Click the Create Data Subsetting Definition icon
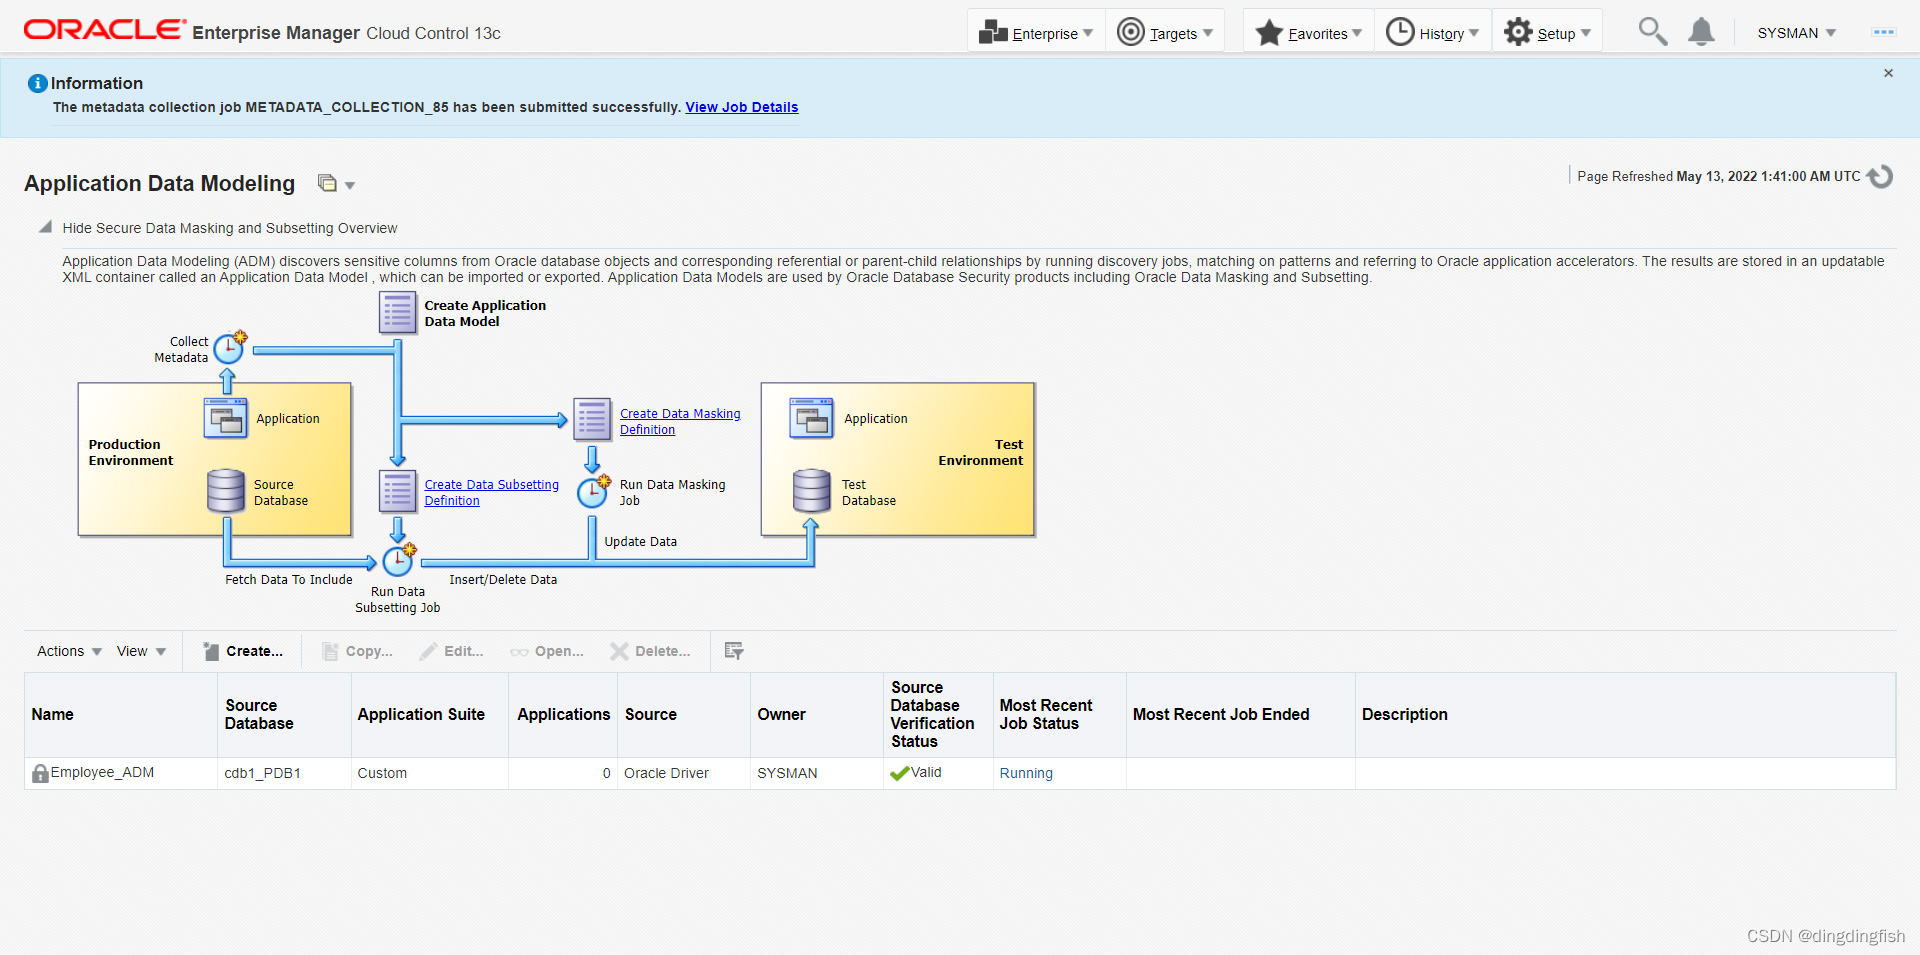 tap(398, 492)
